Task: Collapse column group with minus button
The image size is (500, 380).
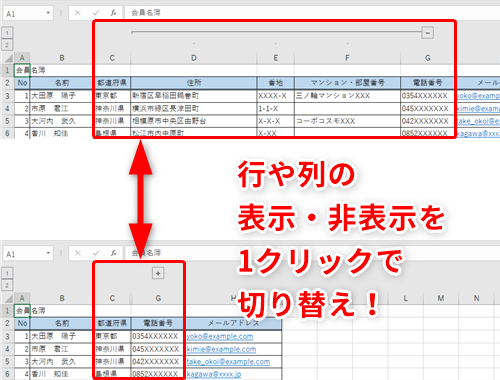Action: click(x=427, y=33)
